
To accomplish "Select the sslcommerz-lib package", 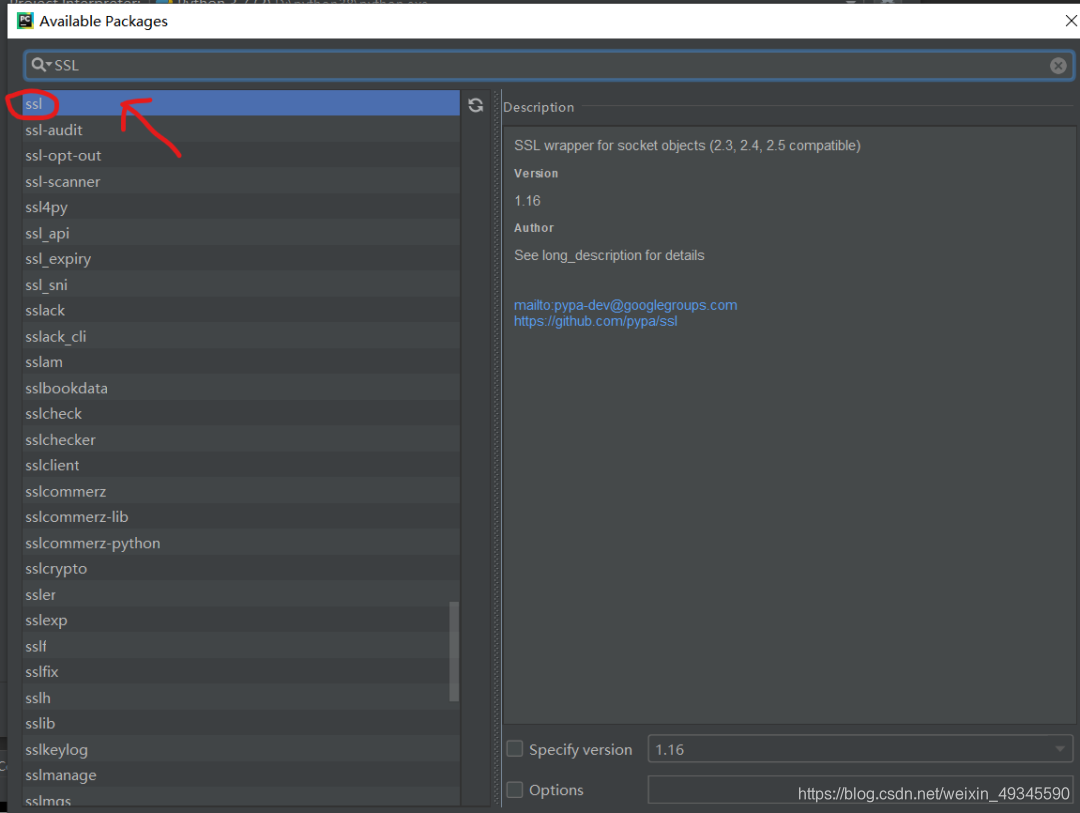I will (241, 517).
